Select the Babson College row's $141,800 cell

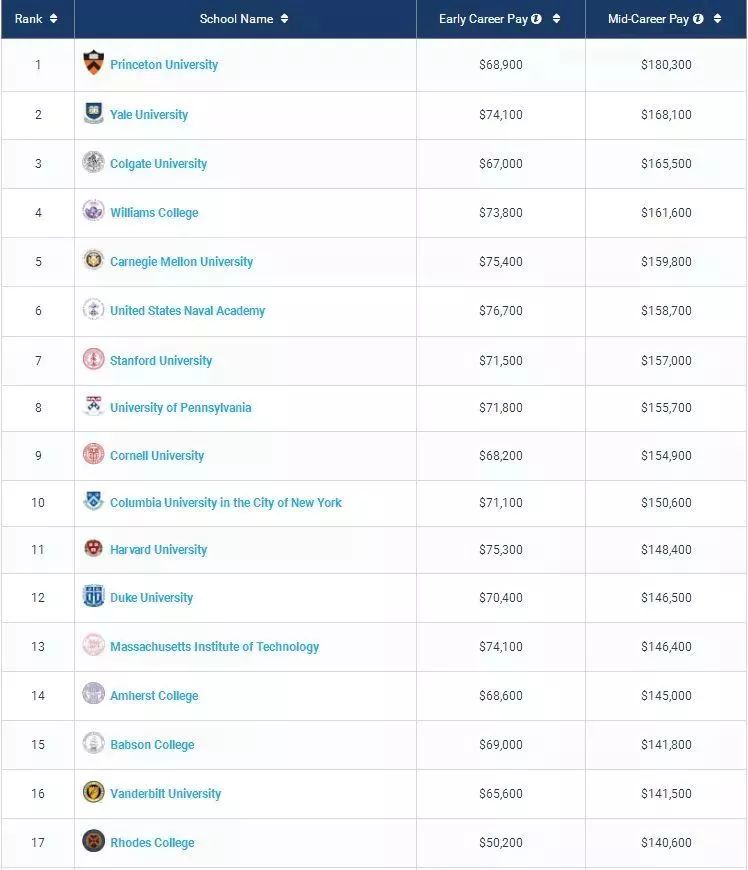pyautogui.click(x=666, y=744)
